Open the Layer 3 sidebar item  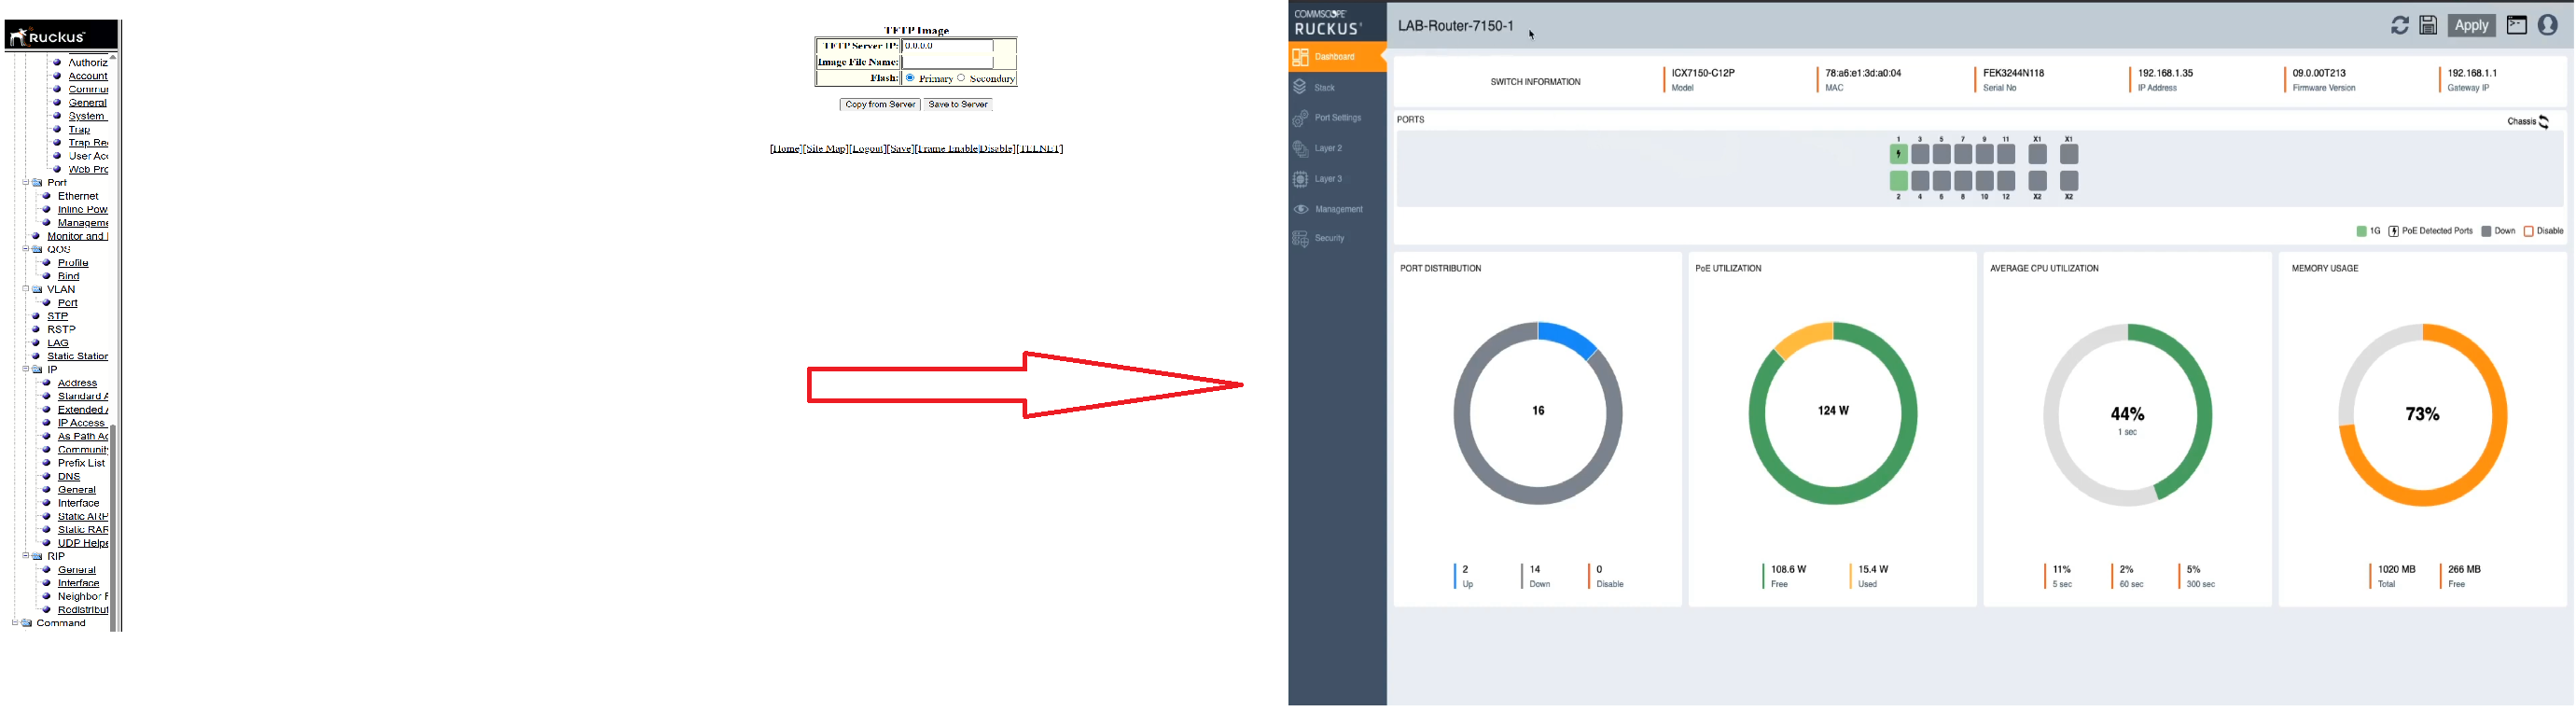[1337, 179]
